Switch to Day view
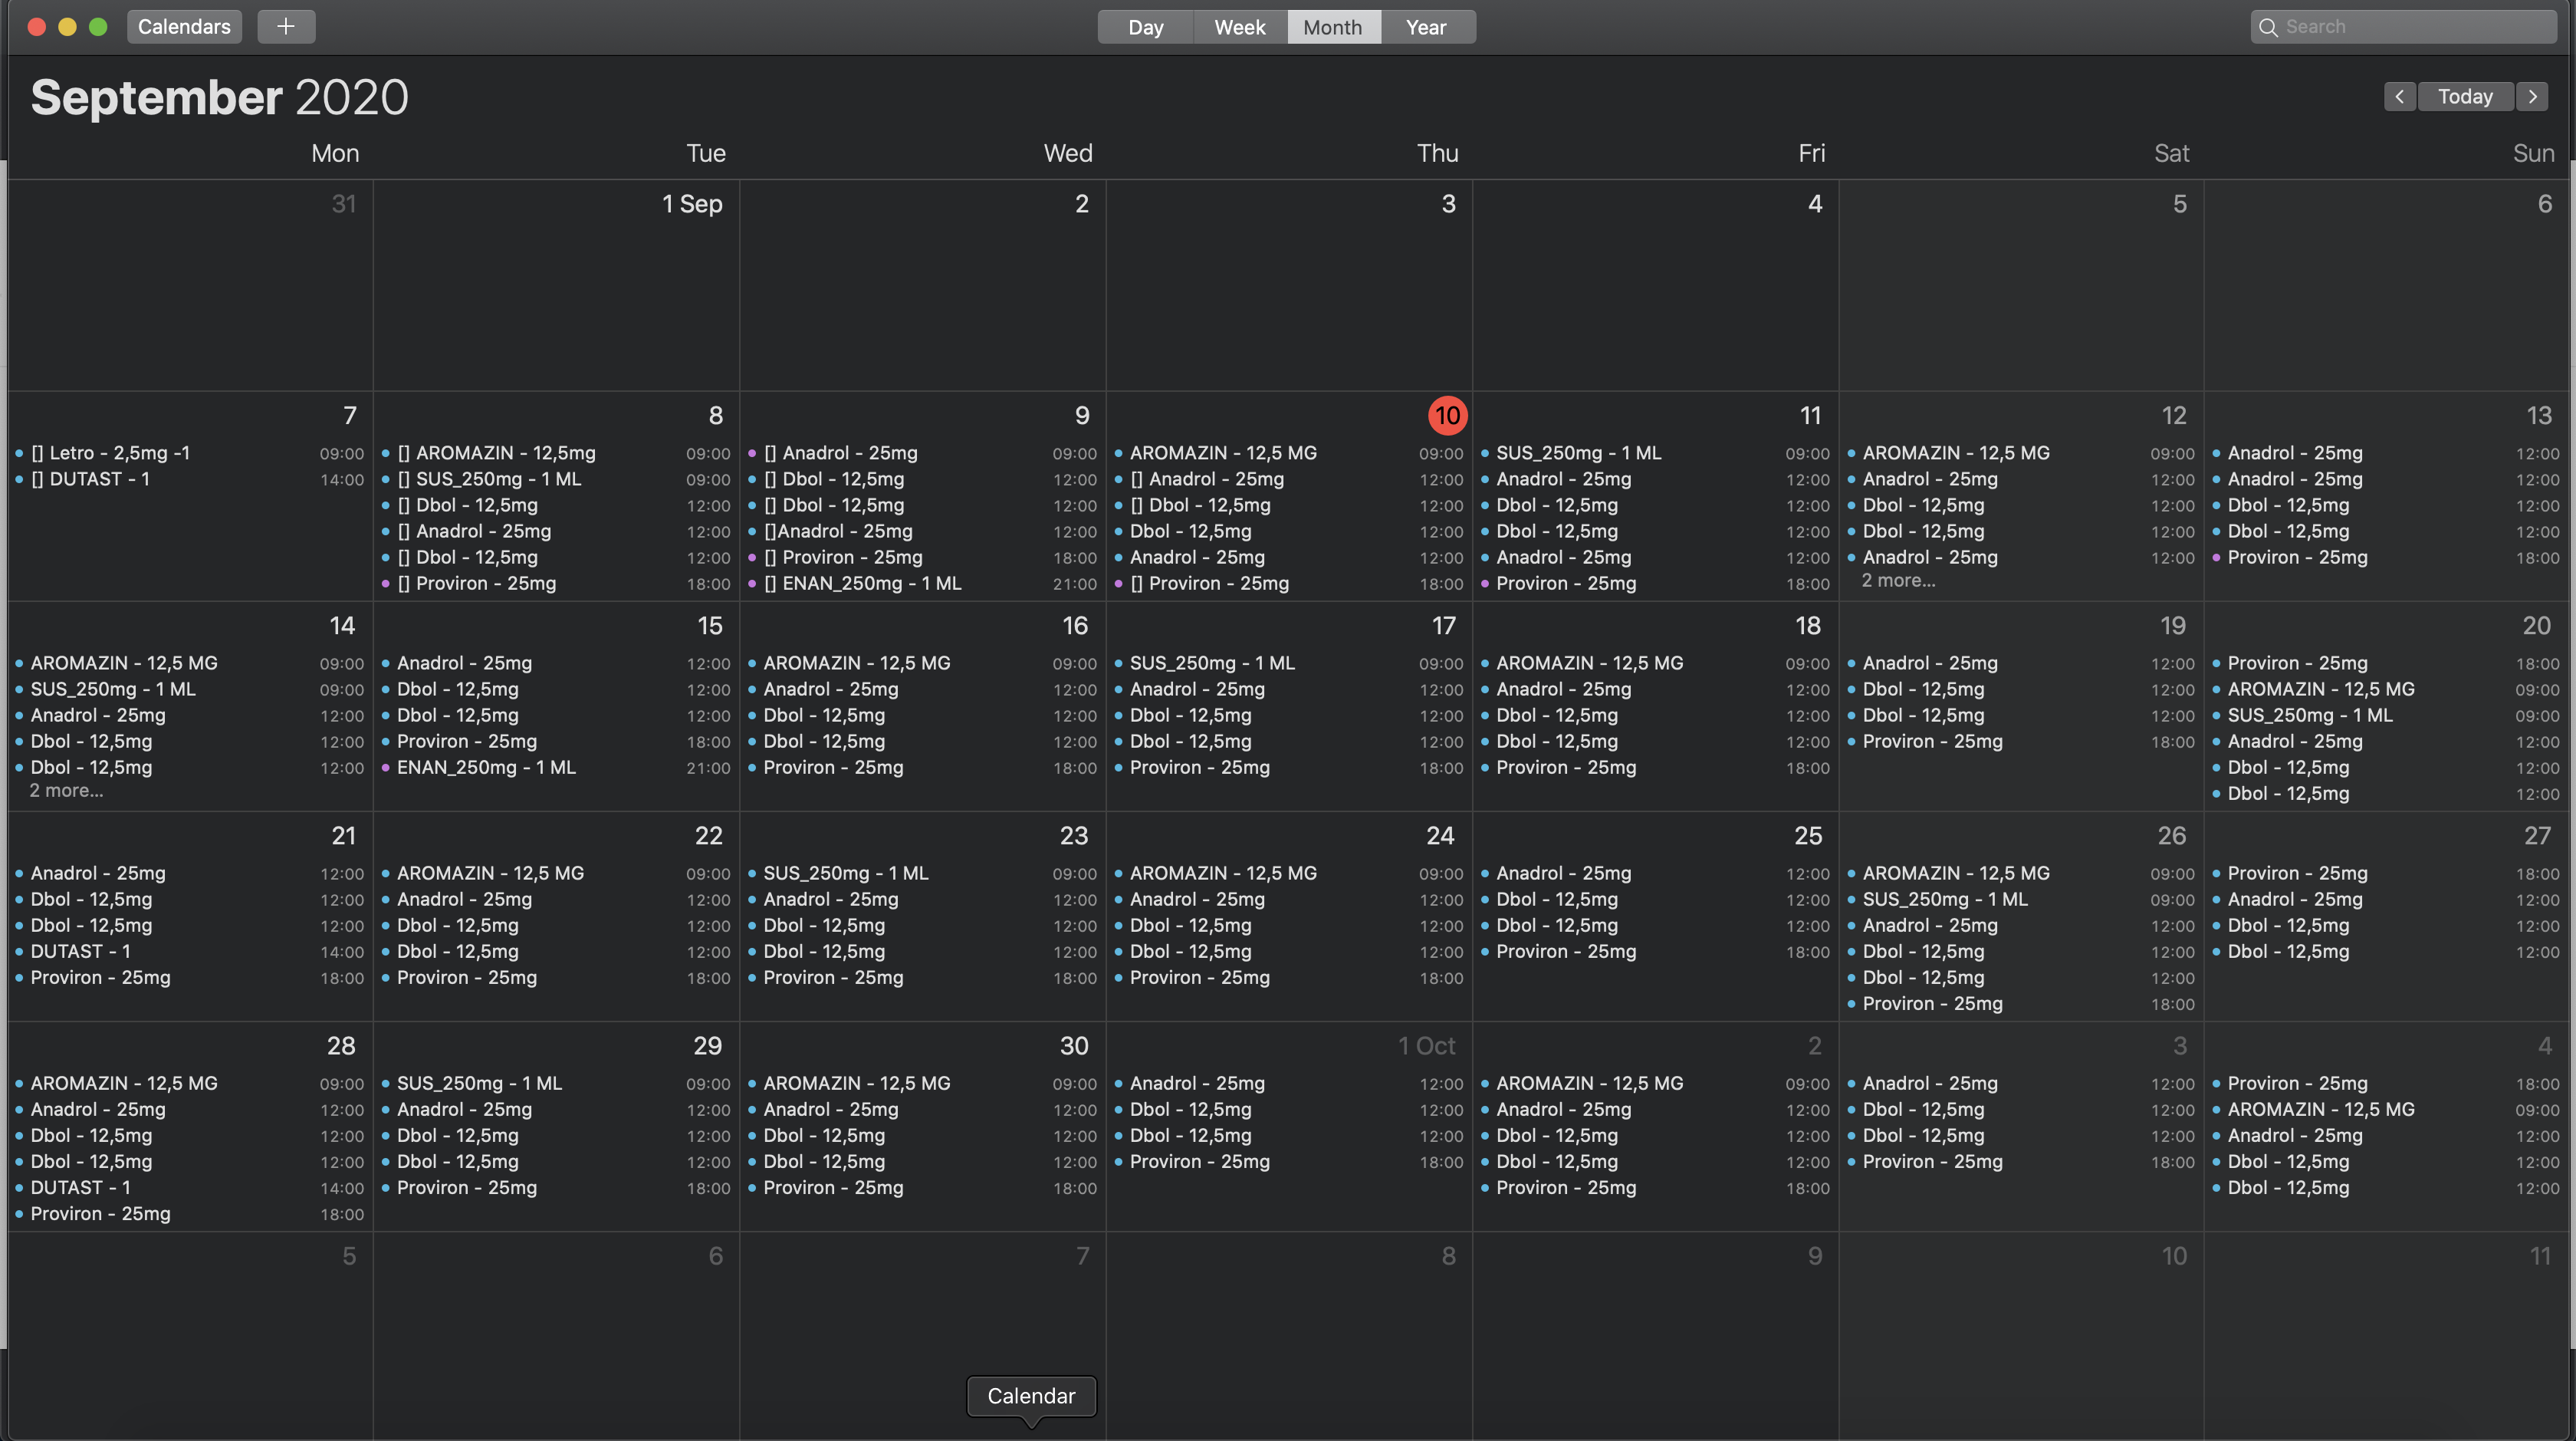Viewport: 2576px width, 1441px height. (1145, 27)
